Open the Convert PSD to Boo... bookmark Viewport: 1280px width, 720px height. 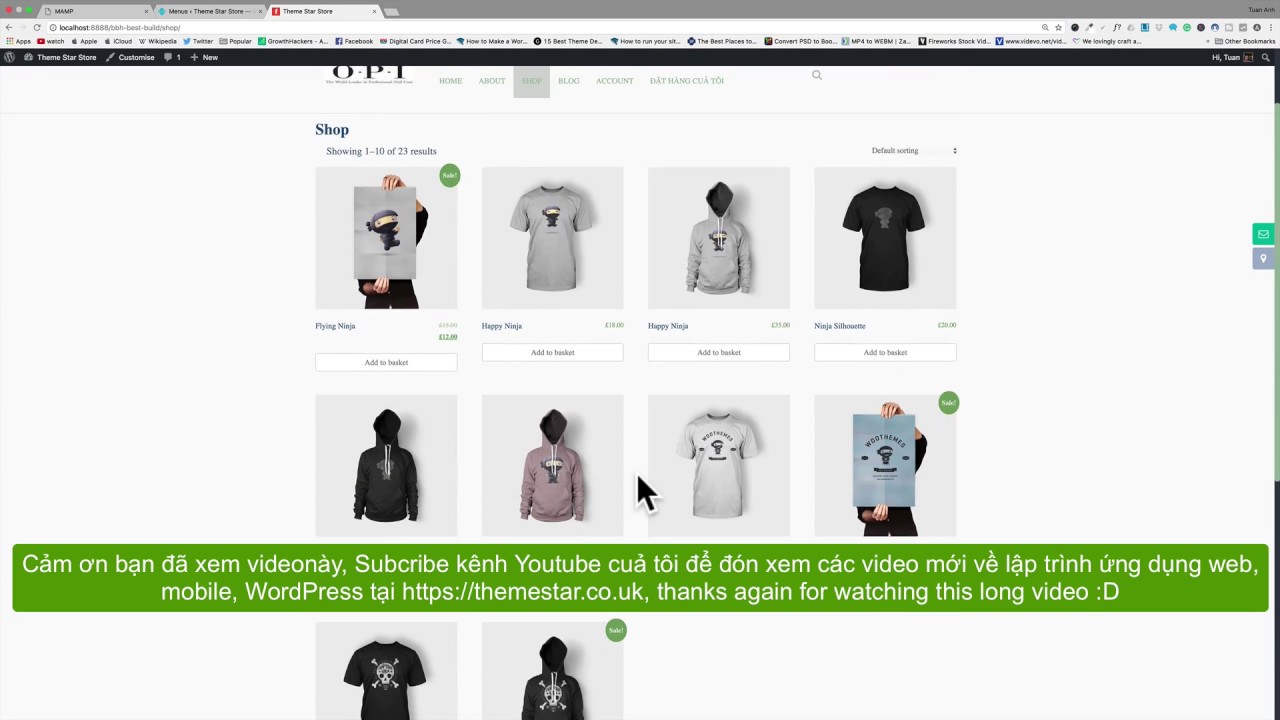click(x=800, y=41)
